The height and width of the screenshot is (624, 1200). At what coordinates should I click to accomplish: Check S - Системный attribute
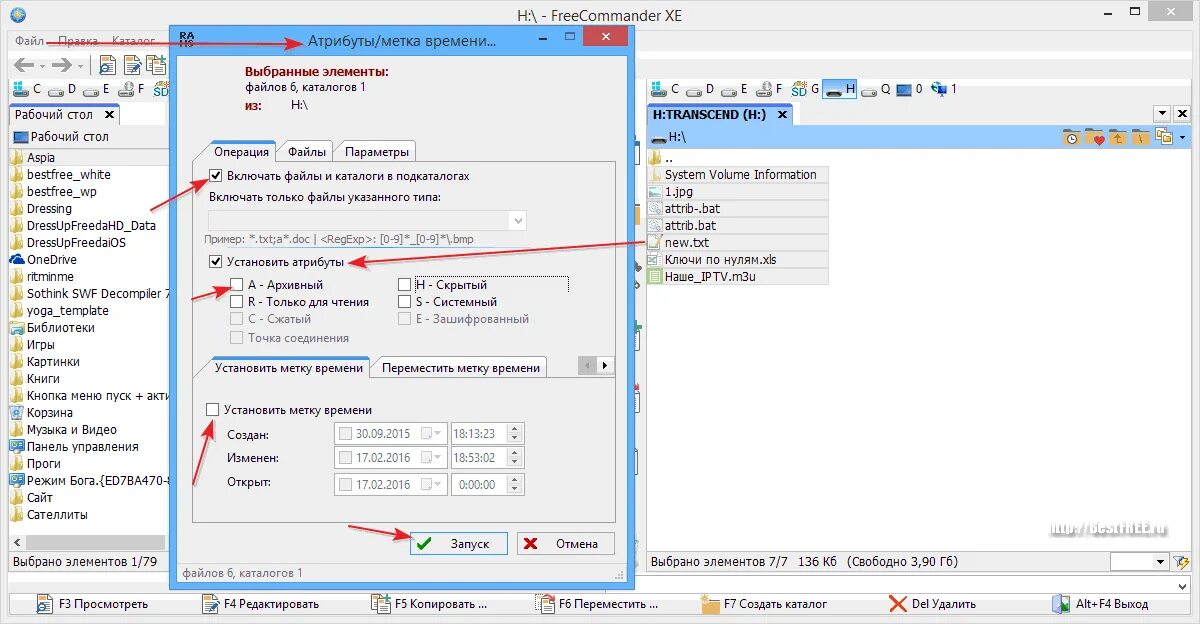pyautogui.click(x=405, y=302)
